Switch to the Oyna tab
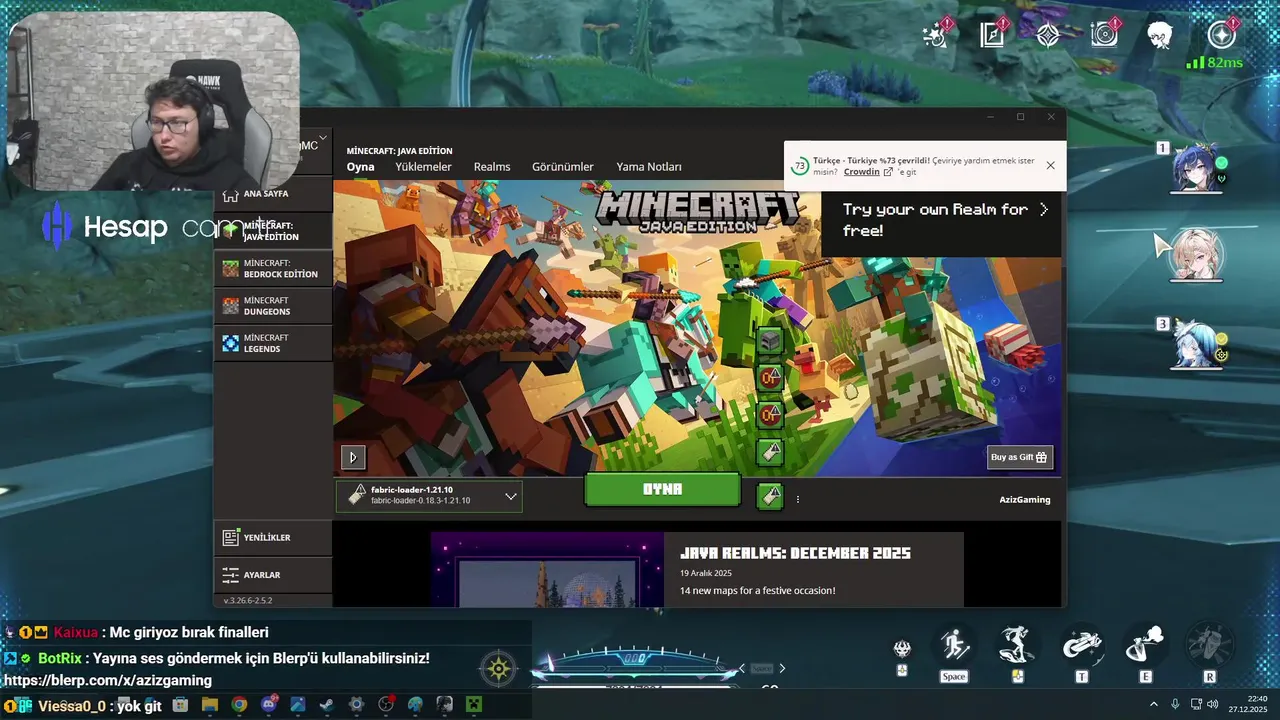The height and width of the screenshot is (720, 1280). click(x=360, y=167)
